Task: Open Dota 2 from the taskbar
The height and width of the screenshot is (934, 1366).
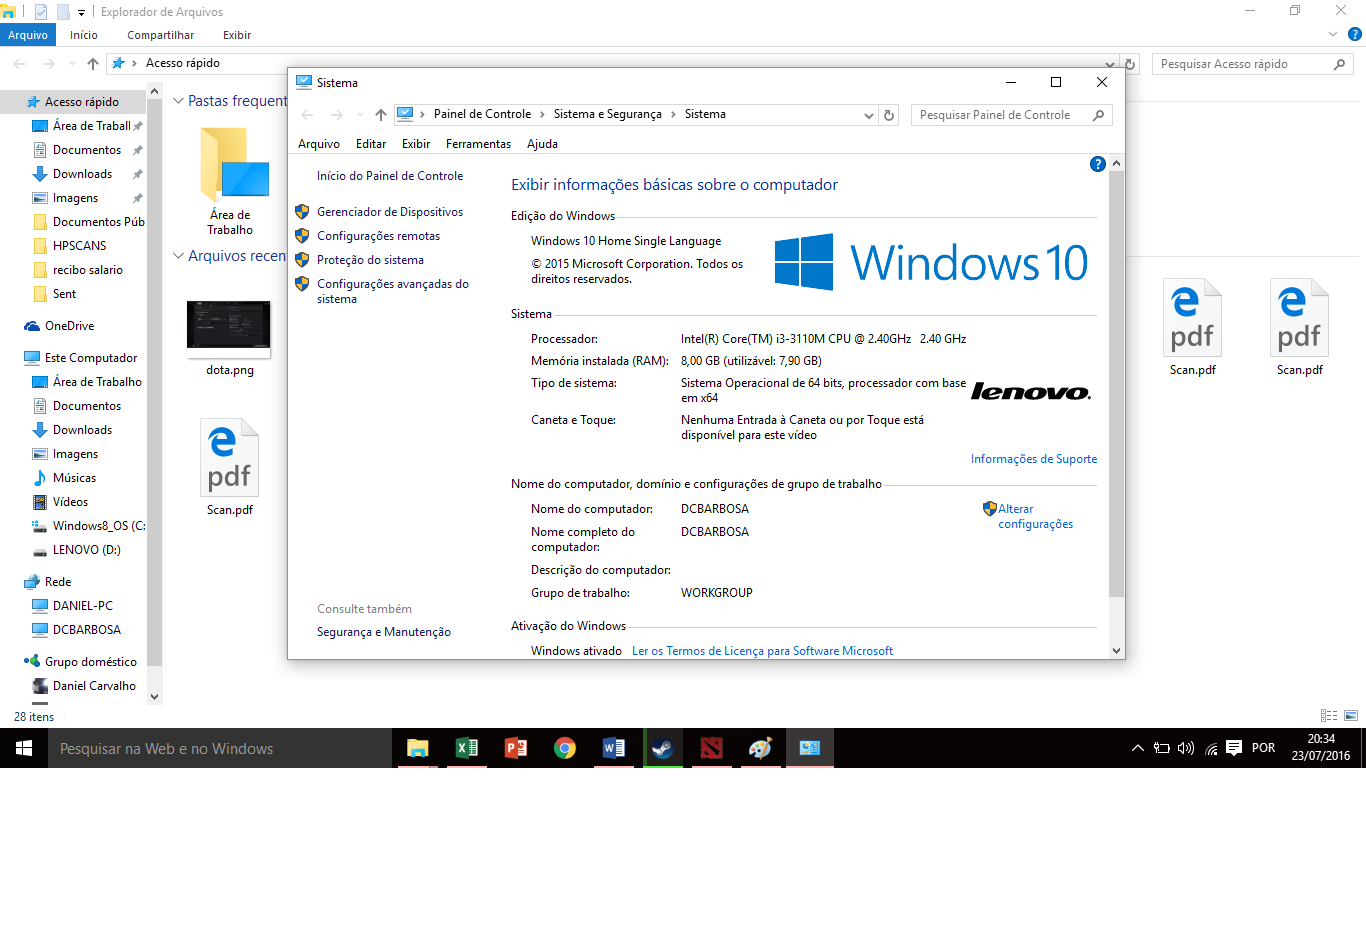Action: point(711,748)
